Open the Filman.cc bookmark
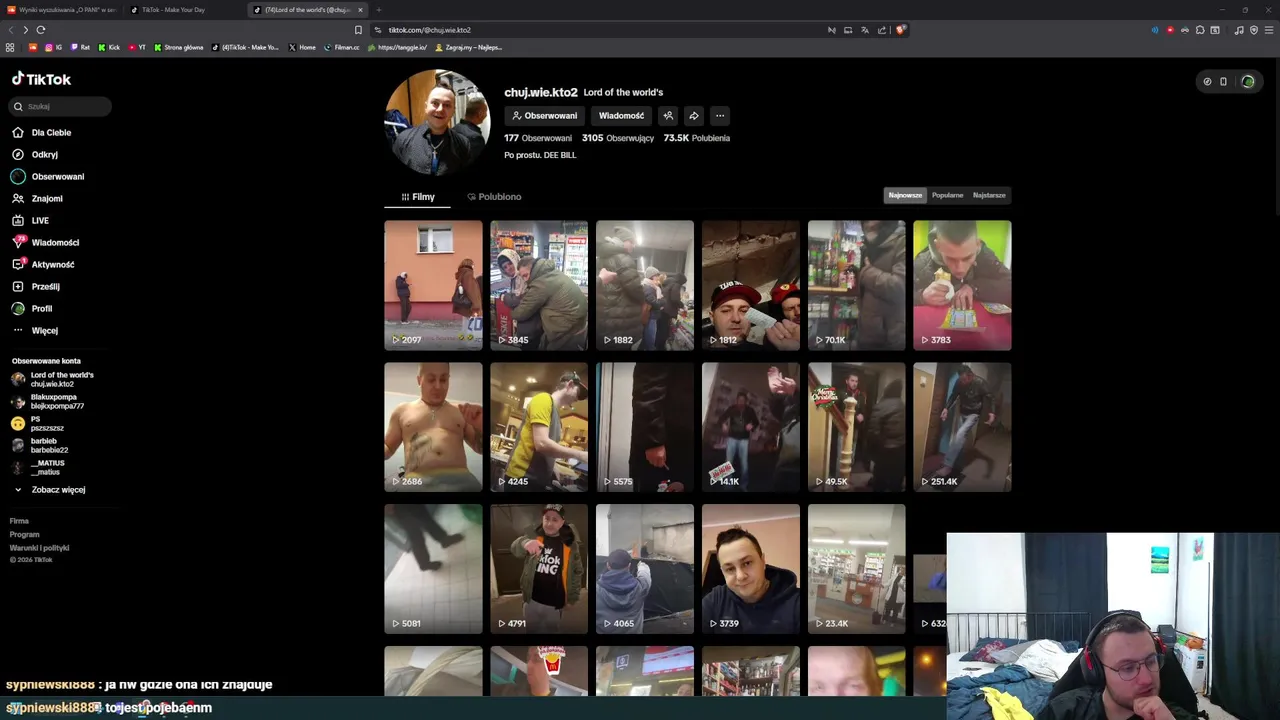The image size is (1280, 720). click(x=342, y=47)
